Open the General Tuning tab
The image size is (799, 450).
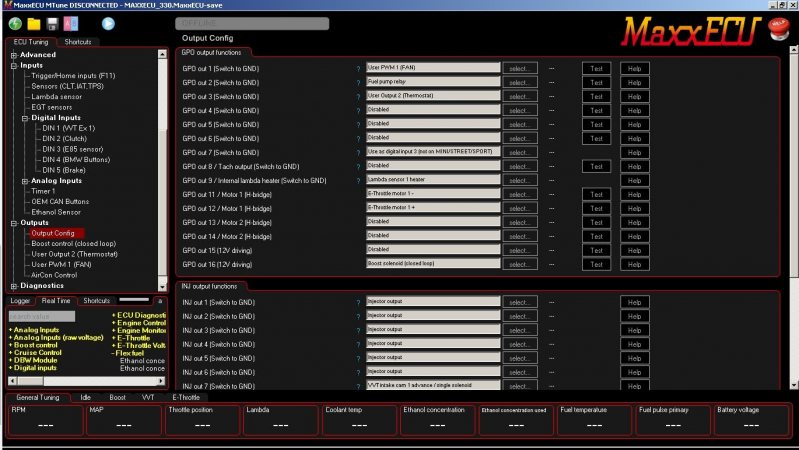tap(38, 398)
